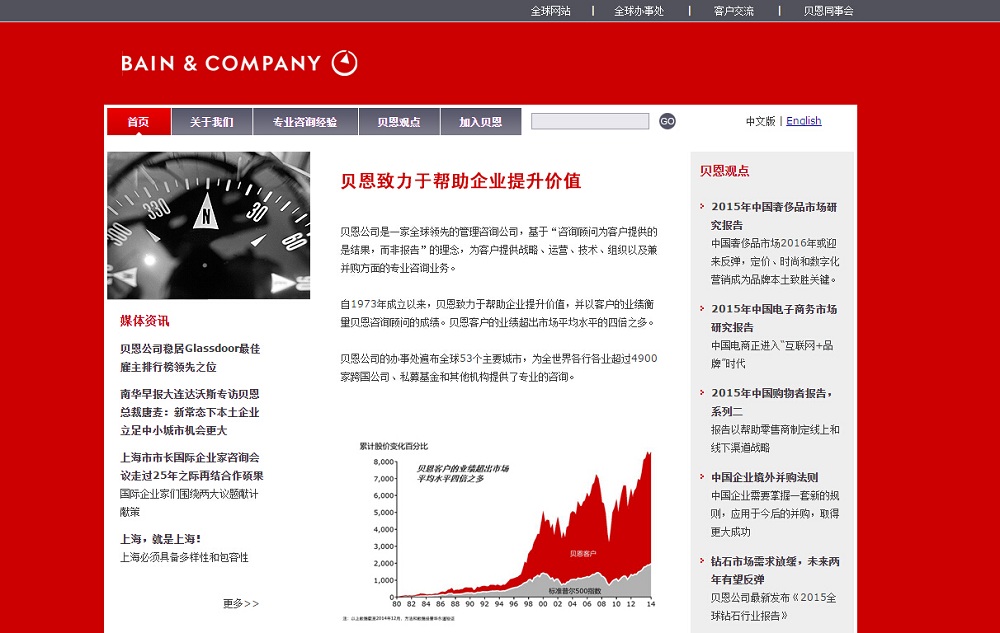Viewport: 1000px width, 633px height.
Task: Click arrow bullet beside 2015年中国电子商务 report
Action: 702,308
